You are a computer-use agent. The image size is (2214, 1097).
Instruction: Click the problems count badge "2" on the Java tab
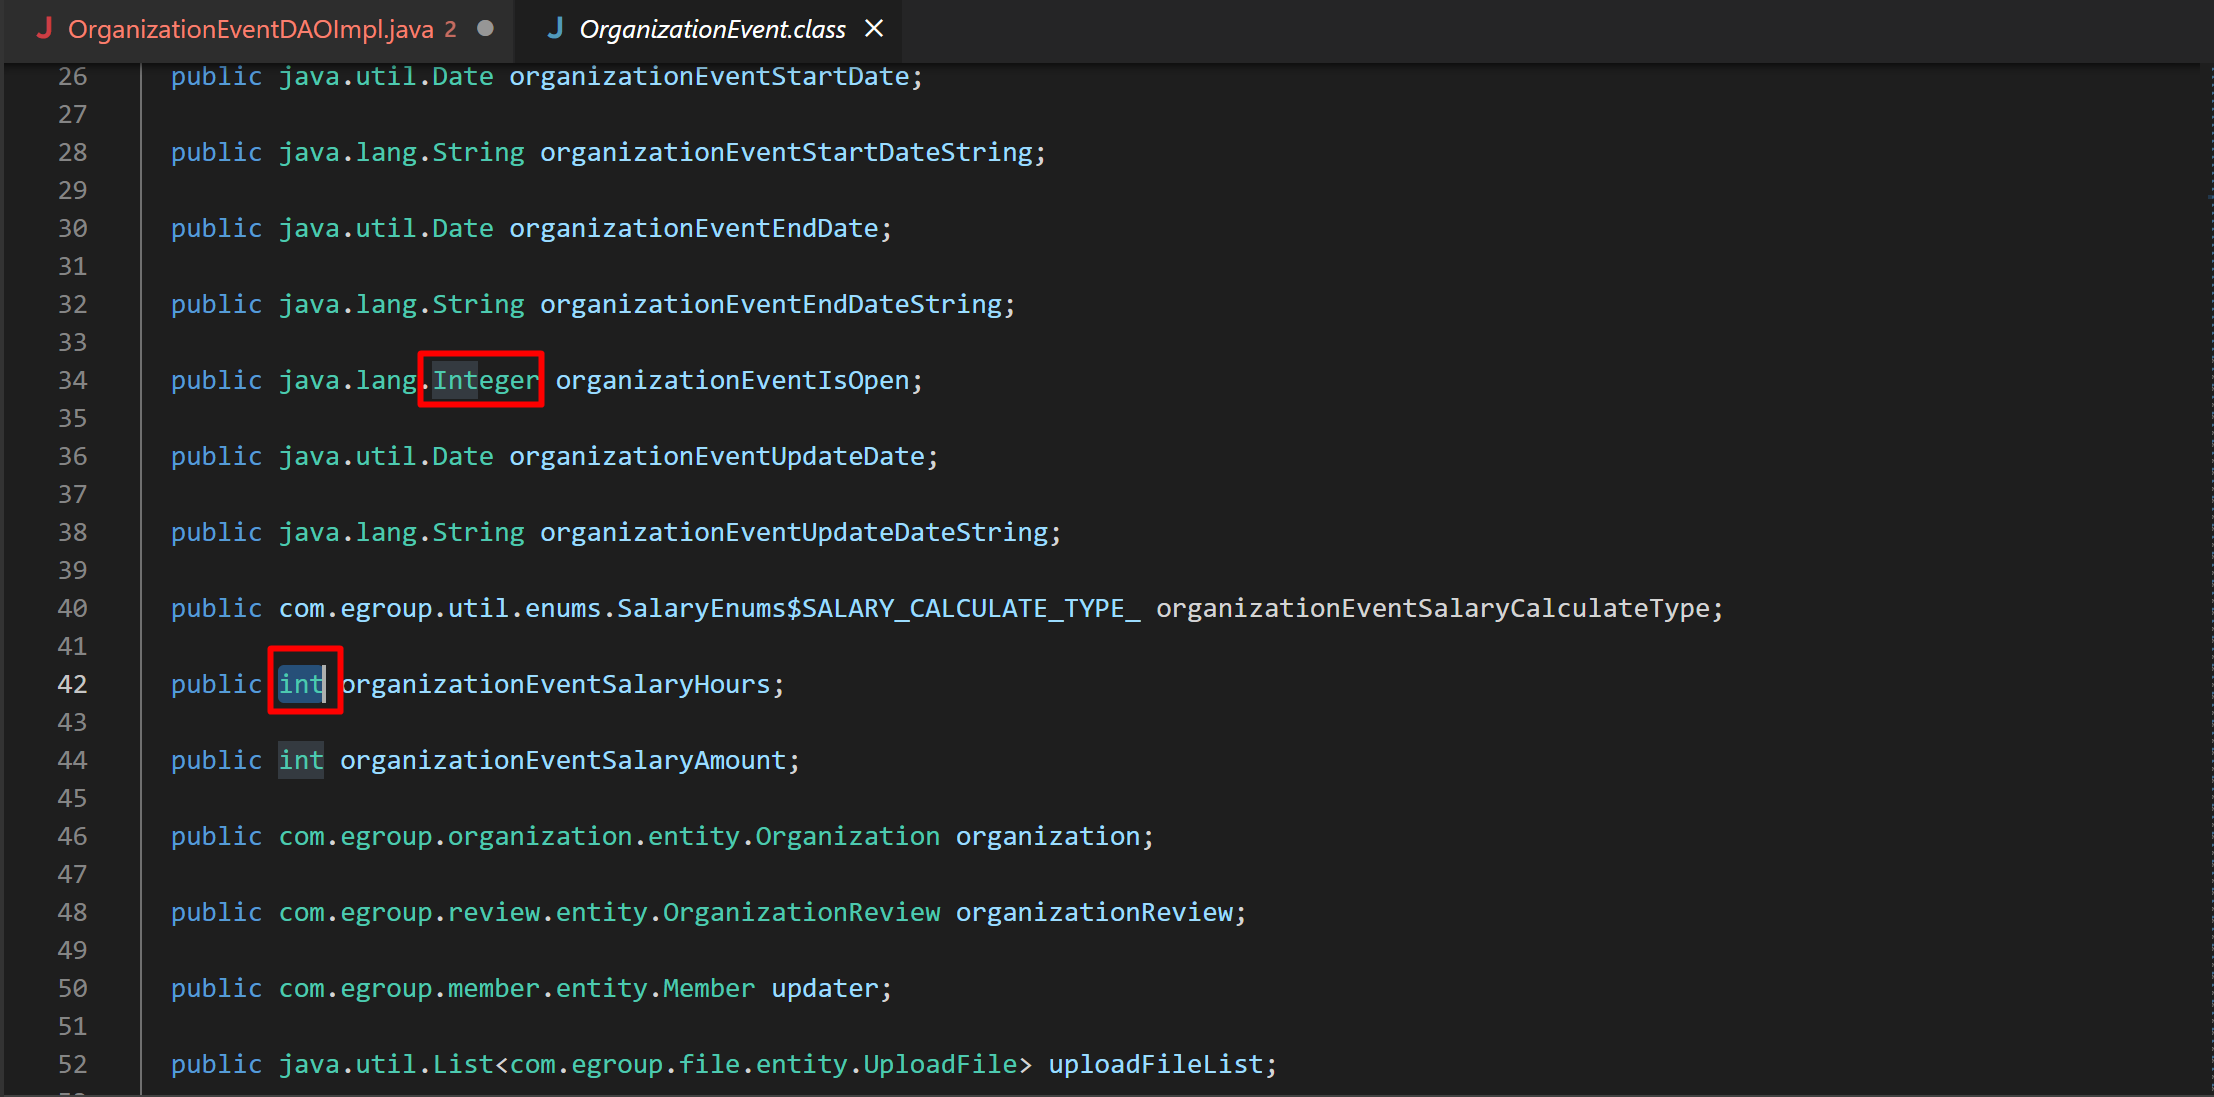point(450,30)
